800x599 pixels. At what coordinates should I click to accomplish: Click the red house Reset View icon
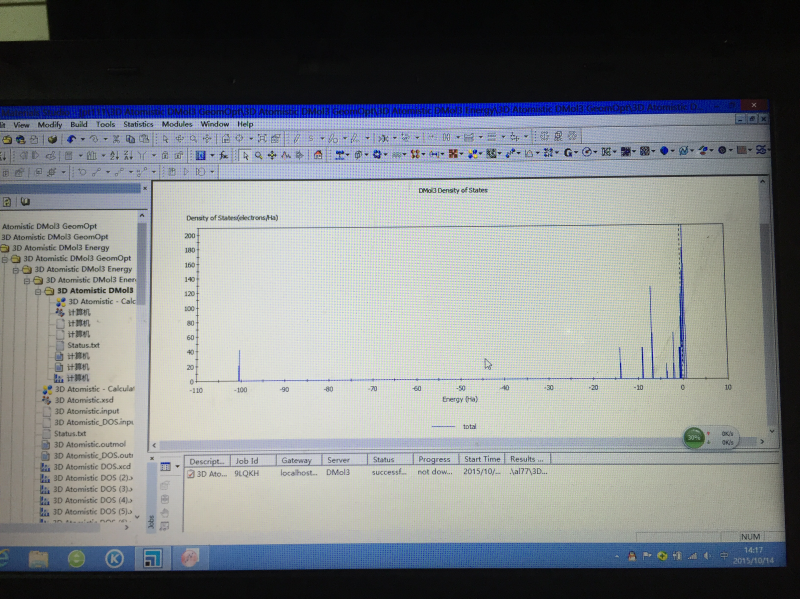(x=318, y=155)
